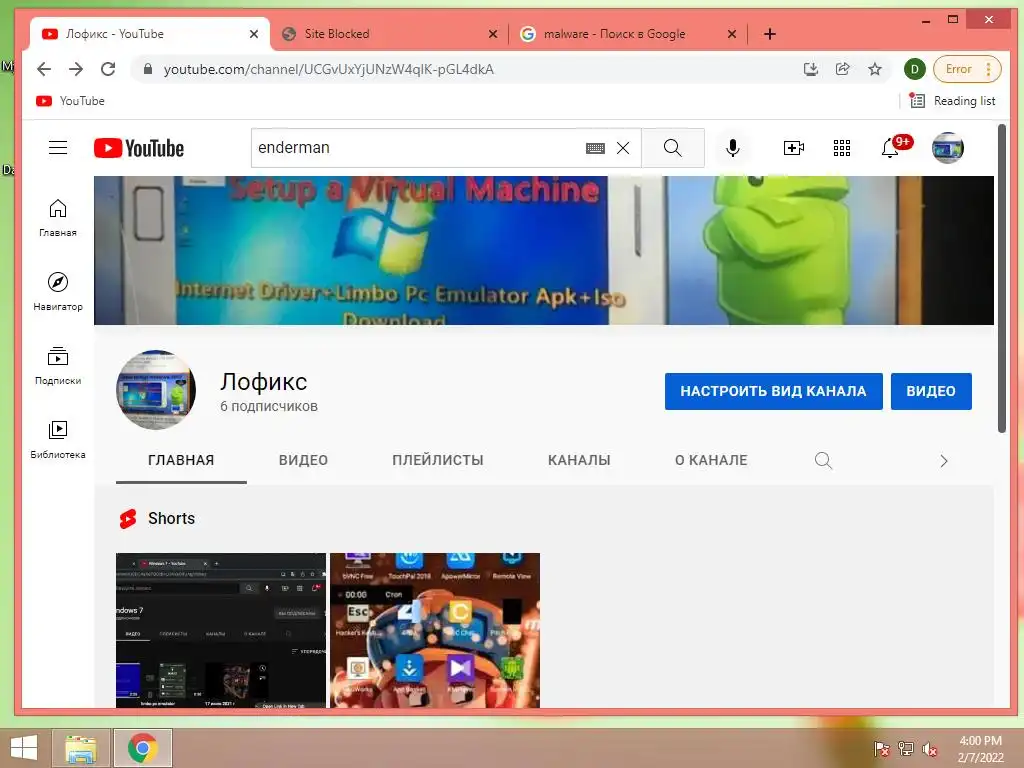Image resolution: width=1024 pixels, height=768 pixels.
Task: Open the YouTube bookmark in bookmarks bar
Action: click(70, 101)
